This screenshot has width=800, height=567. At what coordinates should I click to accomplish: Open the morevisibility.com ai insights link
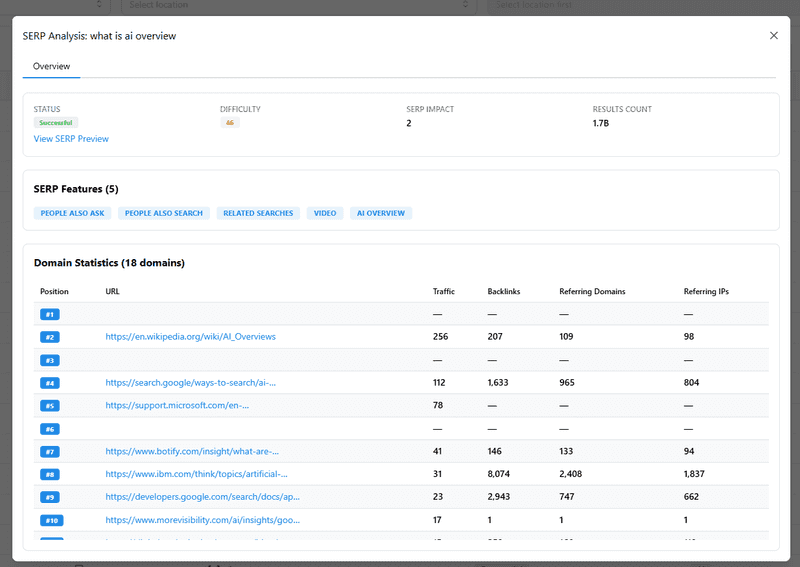(x=203, y=520)
